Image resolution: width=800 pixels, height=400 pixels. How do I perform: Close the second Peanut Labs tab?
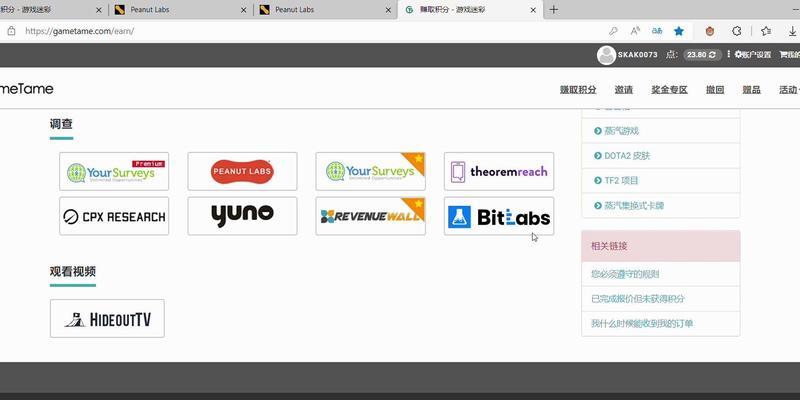[x=388, y=10]
